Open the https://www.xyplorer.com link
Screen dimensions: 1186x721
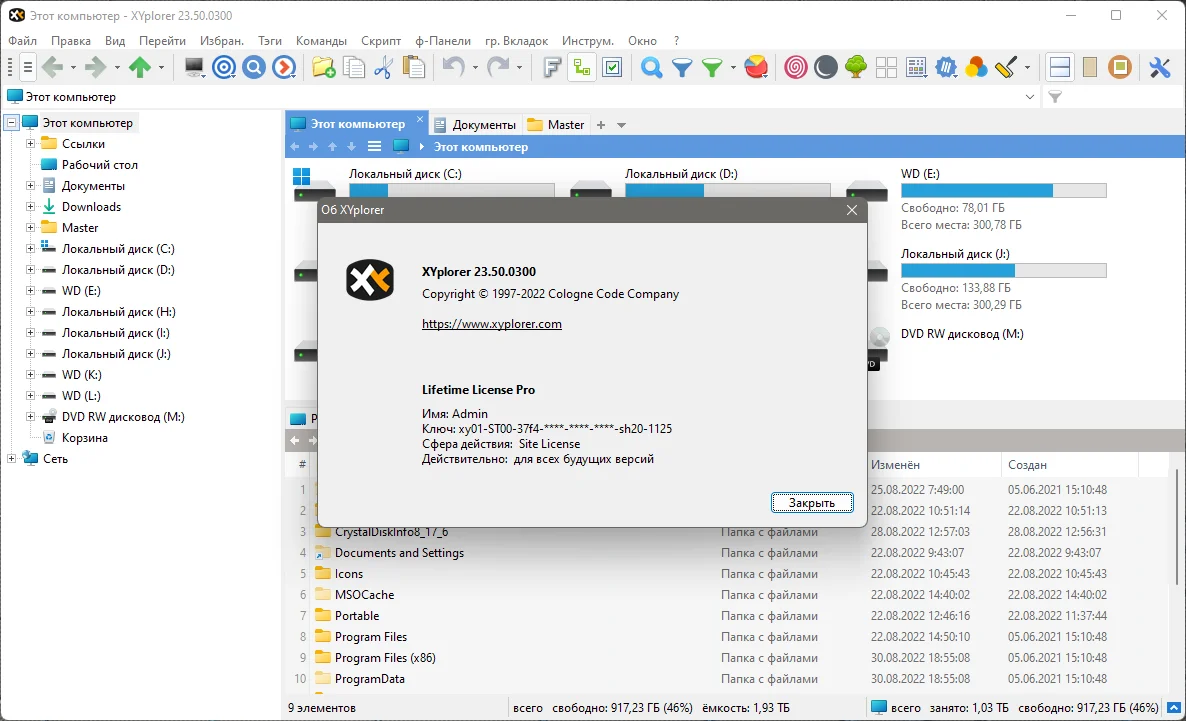[x=492, y=324]
